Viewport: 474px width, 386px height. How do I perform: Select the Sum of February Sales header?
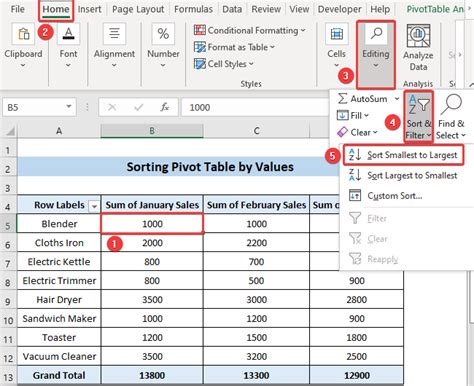click(x=256, y=205)
